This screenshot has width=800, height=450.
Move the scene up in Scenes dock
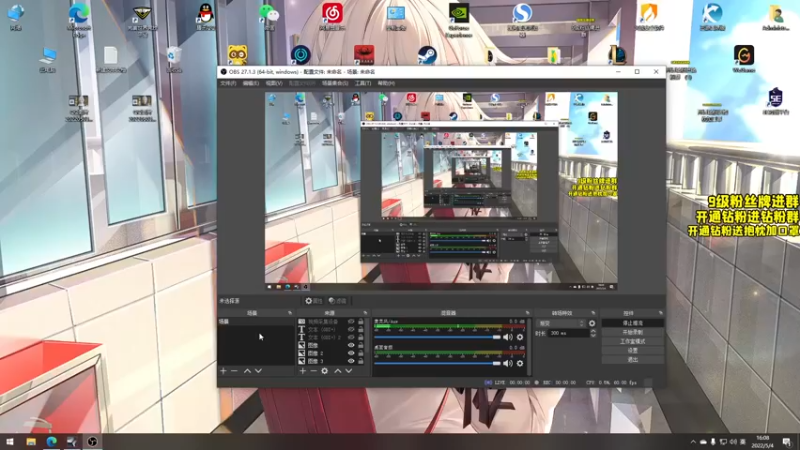(x=247, y=371)
